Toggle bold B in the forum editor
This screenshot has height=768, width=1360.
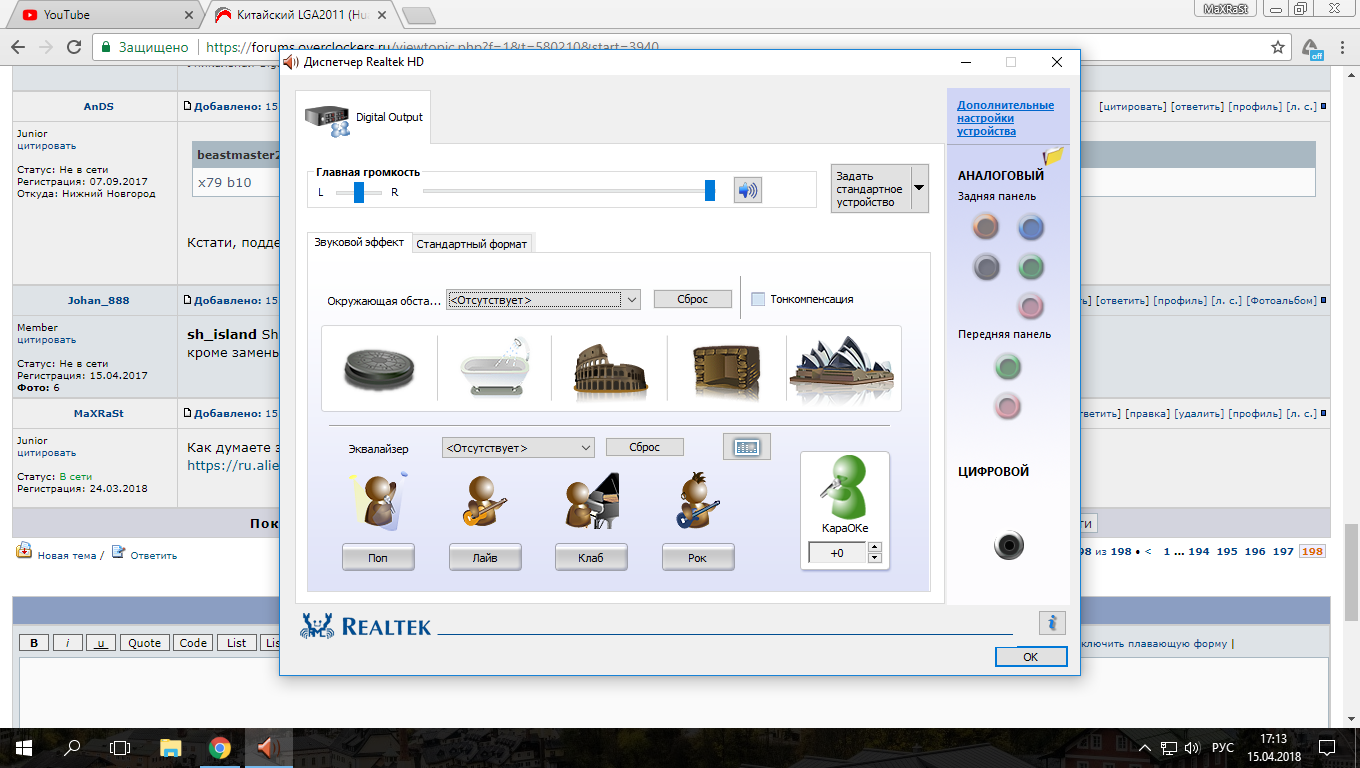[34, 643]
